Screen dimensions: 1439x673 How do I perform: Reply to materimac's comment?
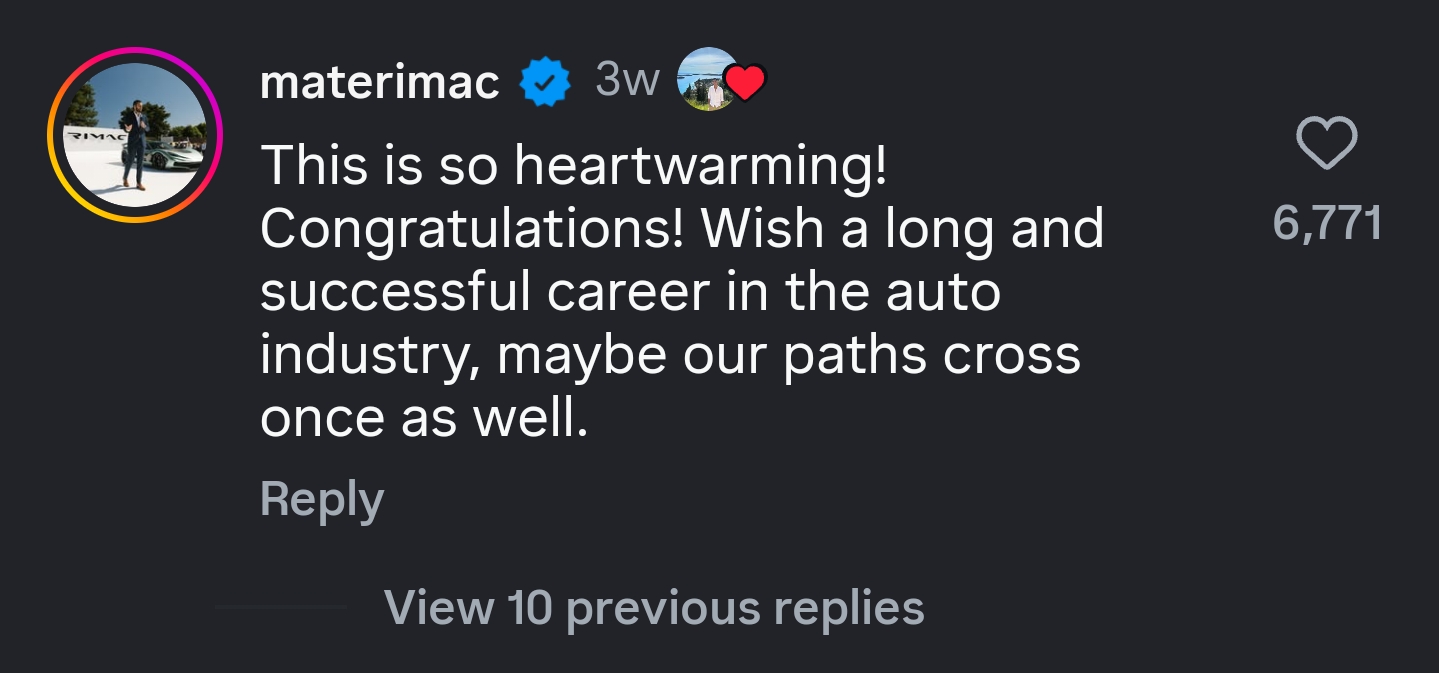321,498
